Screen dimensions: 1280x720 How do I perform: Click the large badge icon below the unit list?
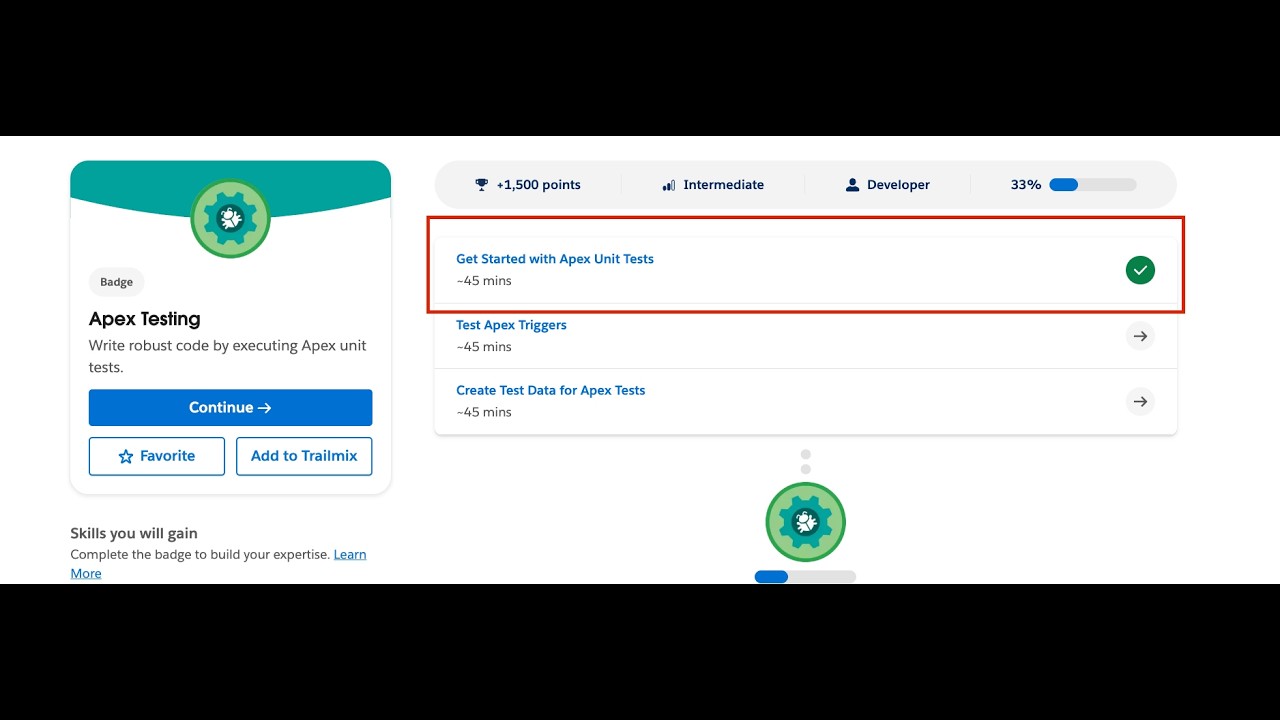(806, 522)
